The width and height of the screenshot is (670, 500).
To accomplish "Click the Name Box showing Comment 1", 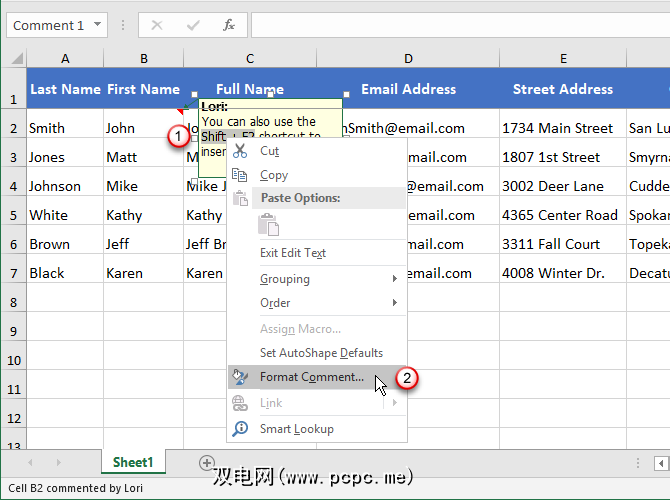I will click(47, 25).
